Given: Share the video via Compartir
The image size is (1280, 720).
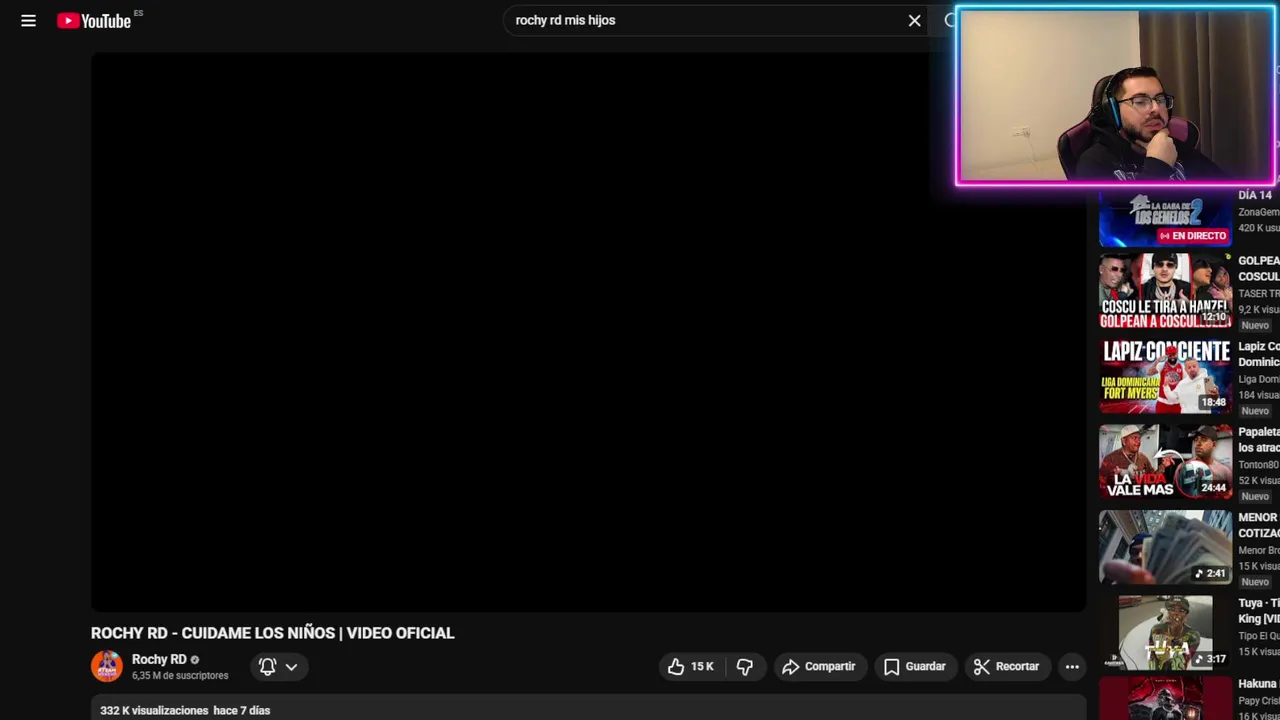Looking at the screenshot, I should coord(820,666).
